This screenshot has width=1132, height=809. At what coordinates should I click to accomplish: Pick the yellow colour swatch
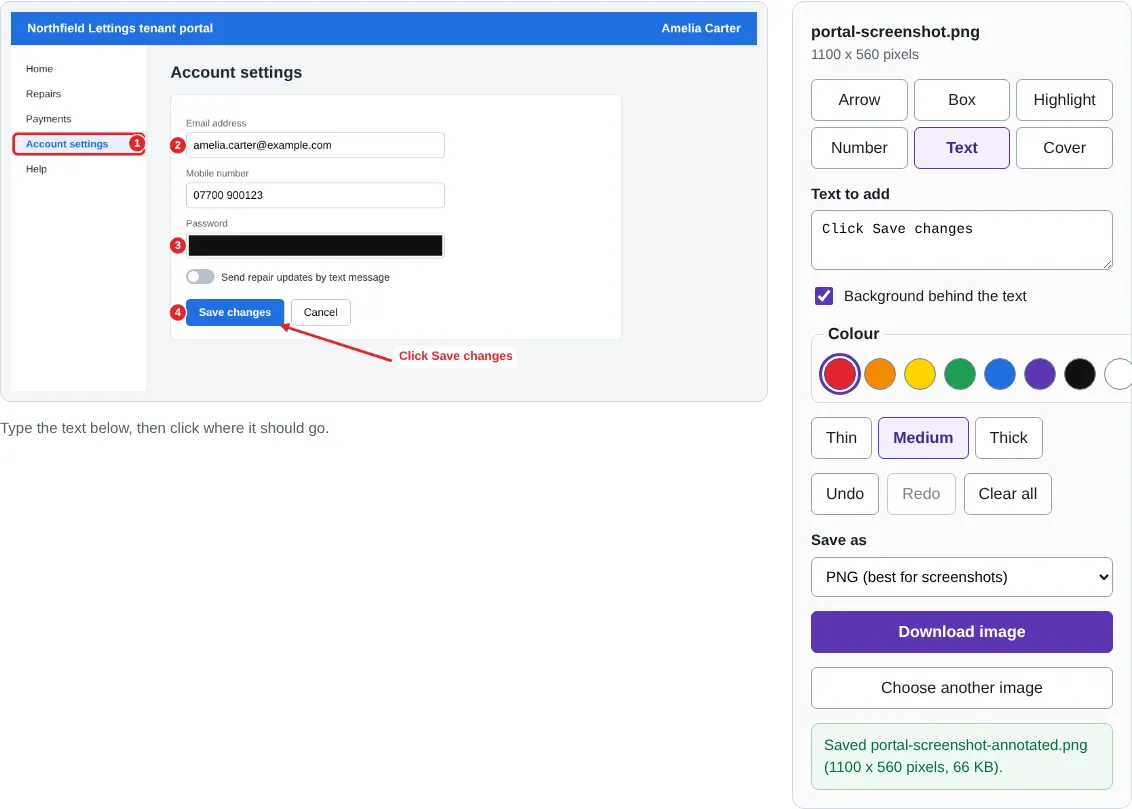pyautogui.click(x=920, y=374)
